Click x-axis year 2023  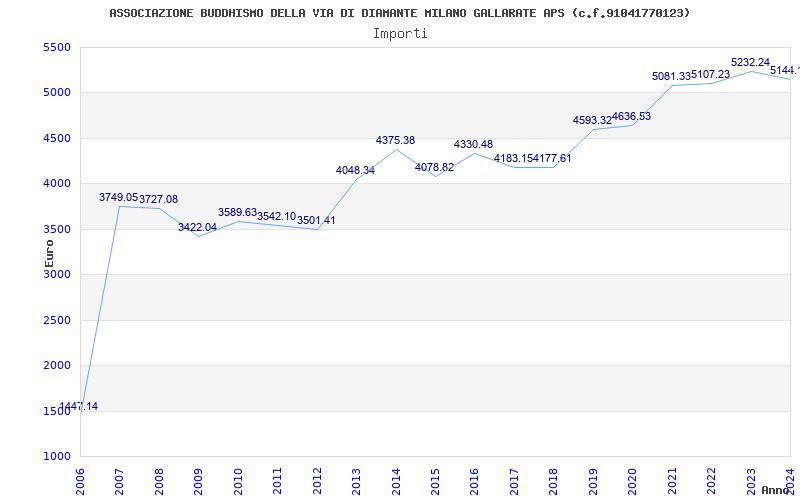point(751,481)
